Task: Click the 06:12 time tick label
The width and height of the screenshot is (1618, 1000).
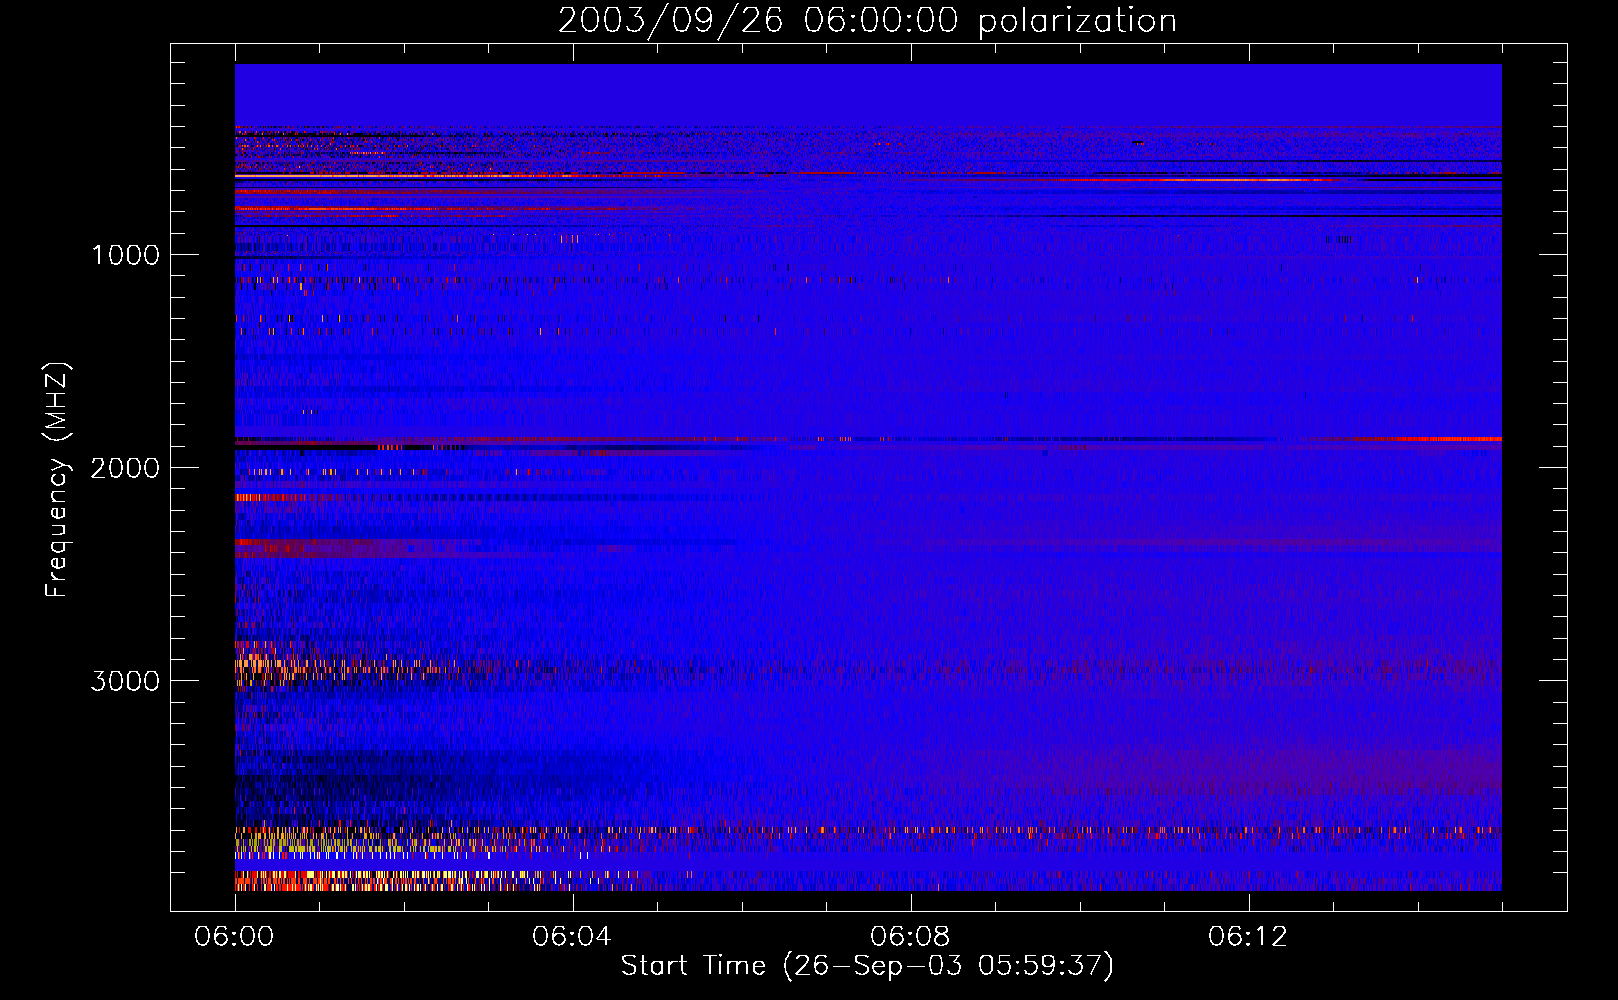Action: click(x=1248, y=937)
